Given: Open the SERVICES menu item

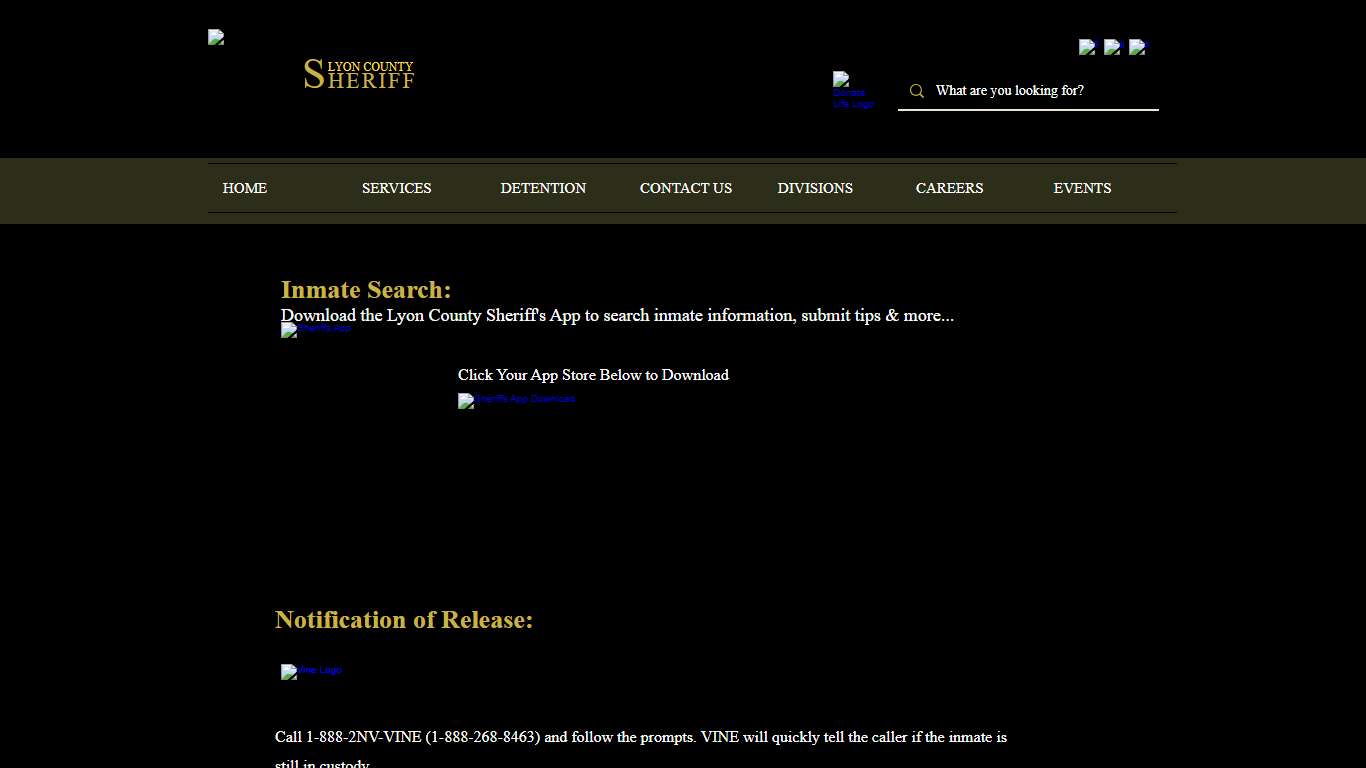Looking at the screenshot, I should point(396,188).
